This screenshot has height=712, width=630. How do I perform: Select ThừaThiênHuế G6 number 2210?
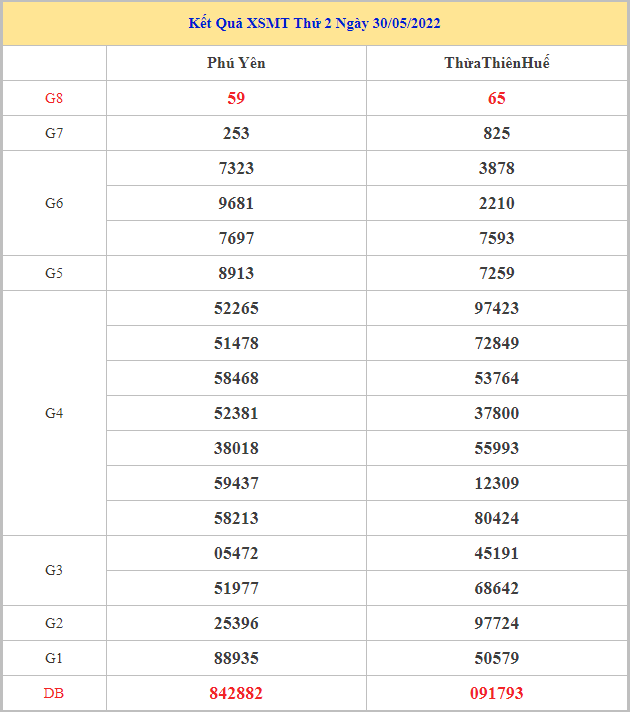coord(497,203)
